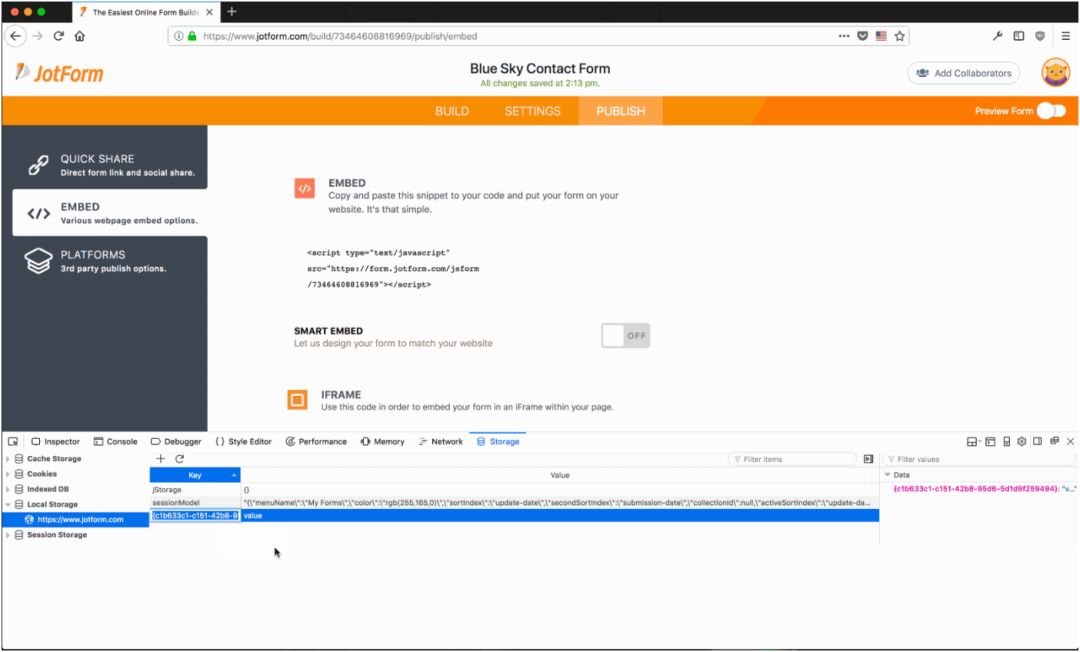The height and width of the screenshot is (652, 1080).
Task: Close the developer tools panel
Action: tap(1070, 441)
